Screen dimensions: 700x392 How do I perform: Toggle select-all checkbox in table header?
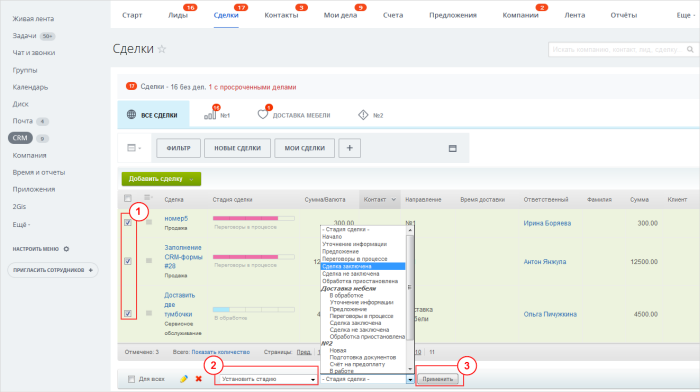[128, 198]
